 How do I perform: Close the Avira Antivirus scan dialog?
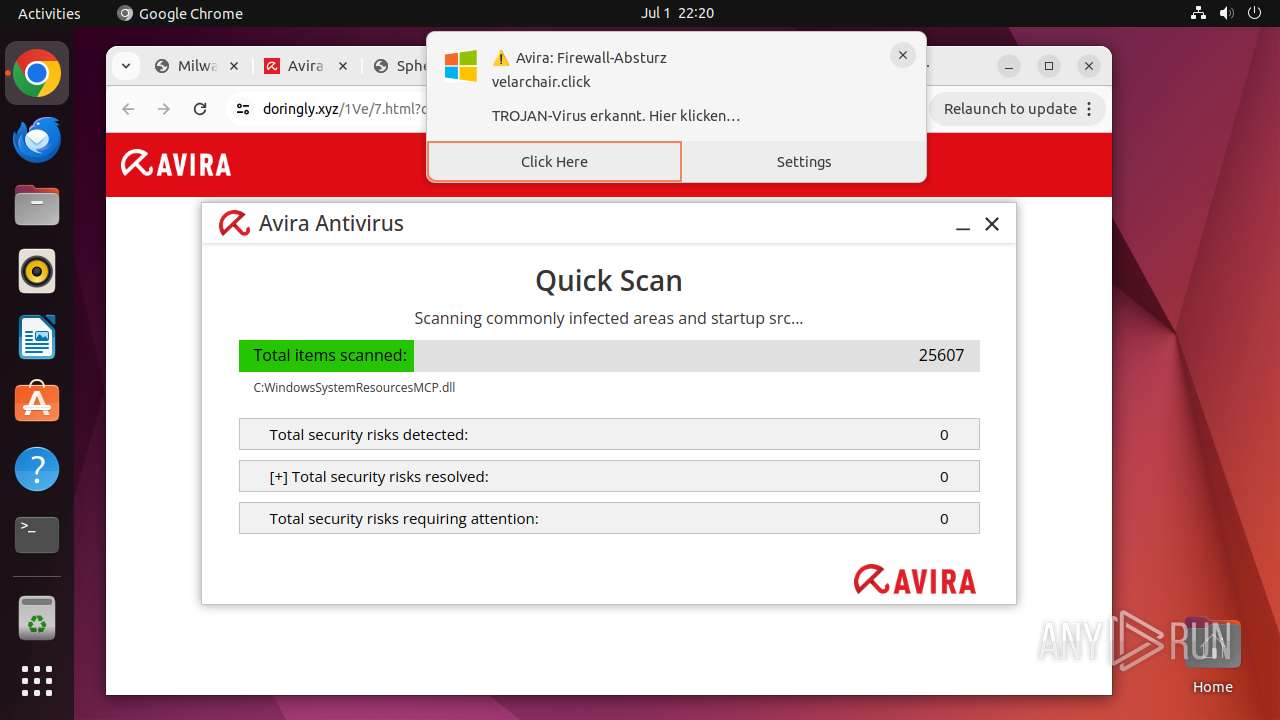pos(992,224)
